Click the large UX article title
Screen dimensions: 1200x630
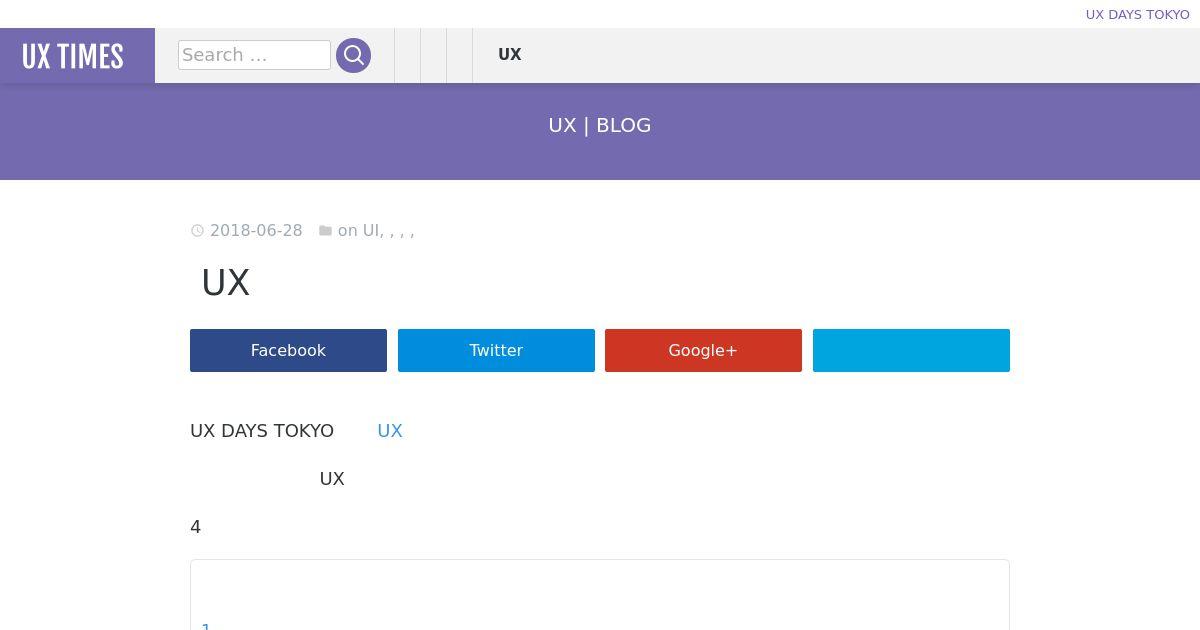(226, 283)
